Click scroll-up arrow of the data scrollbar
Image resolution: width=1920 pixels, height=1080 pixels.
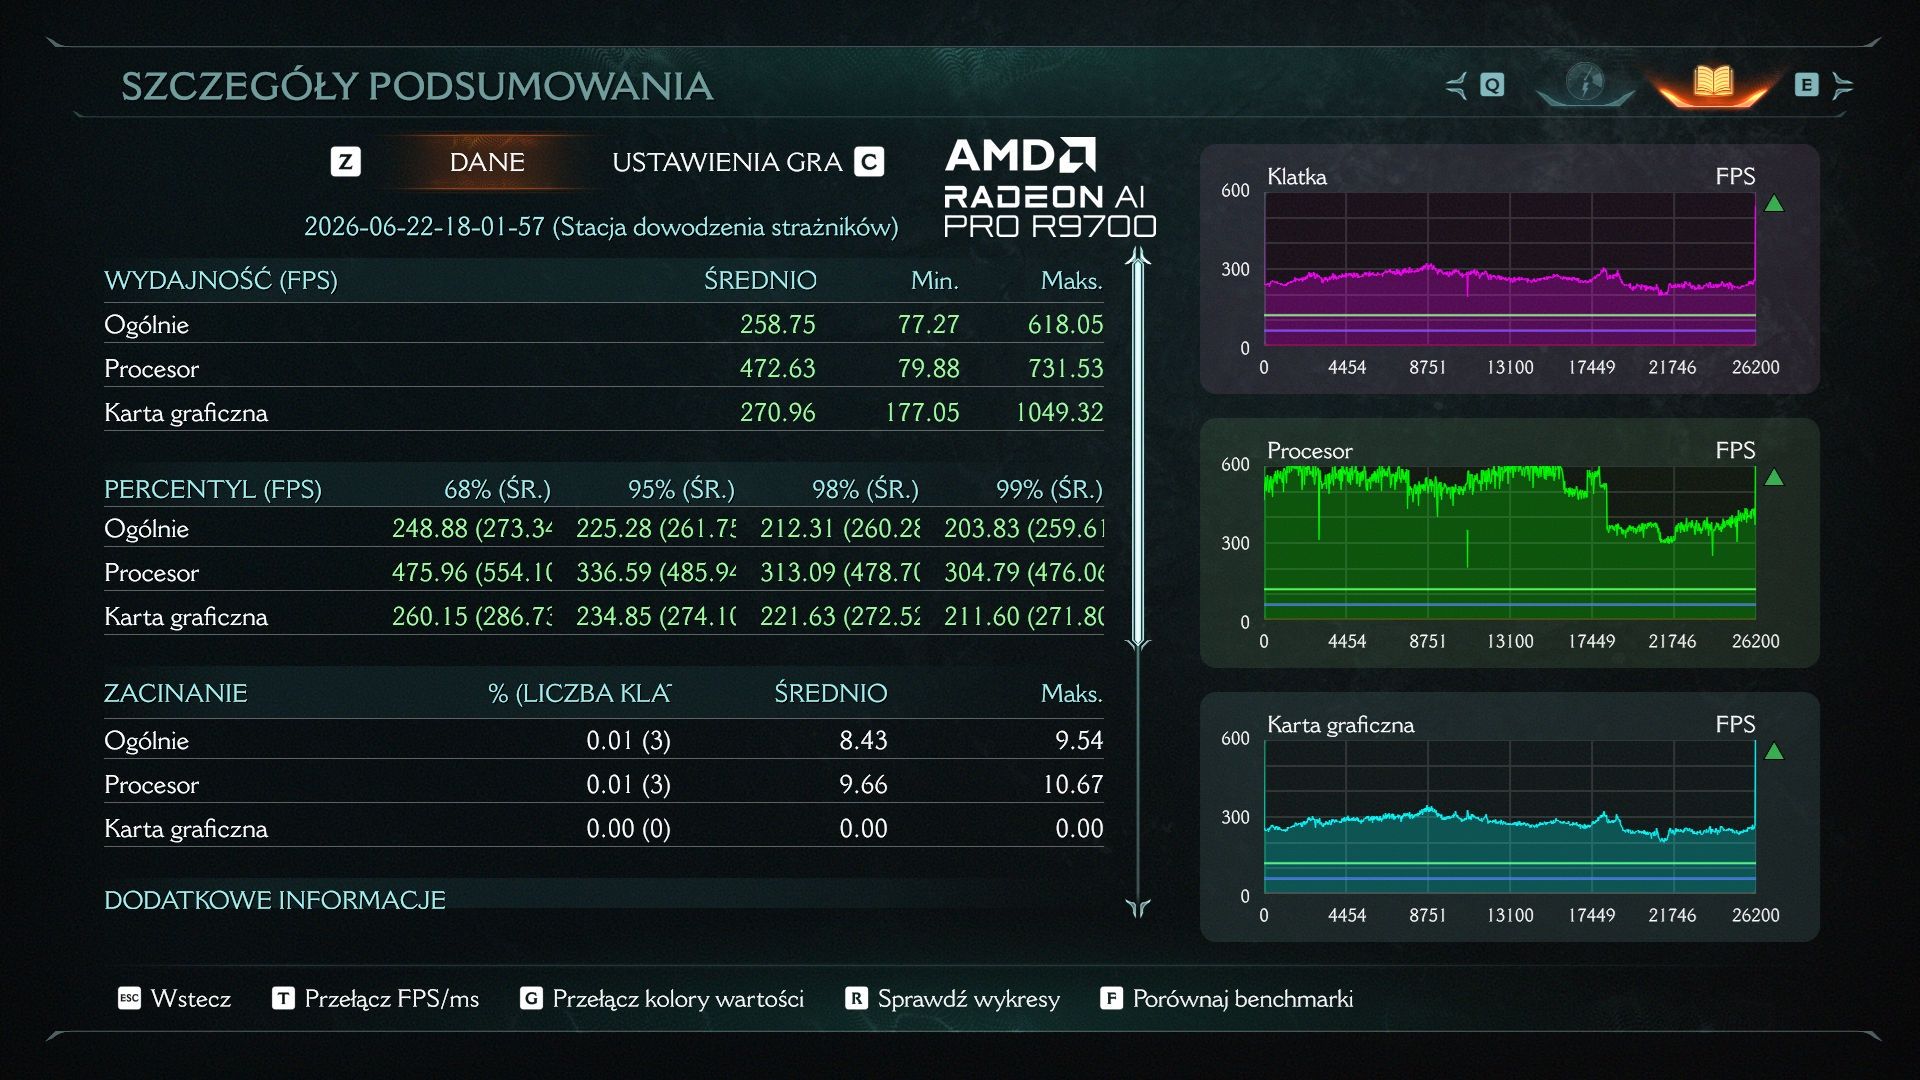point(1138,257)
